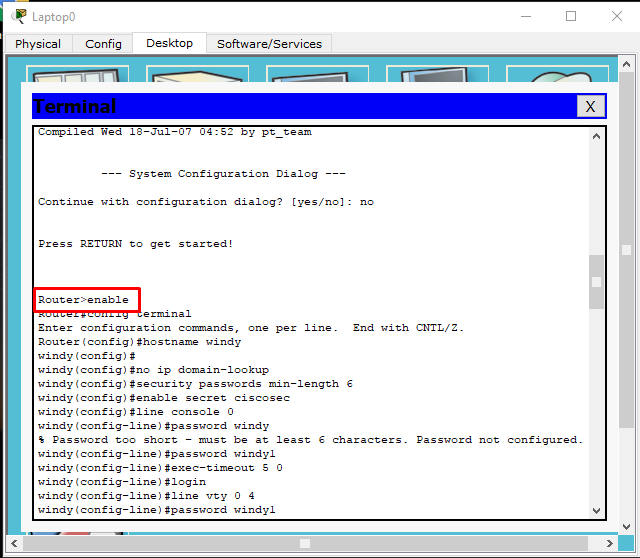
Task: Click 'windy(config-line)#login' line
Action: pos(122,482)
